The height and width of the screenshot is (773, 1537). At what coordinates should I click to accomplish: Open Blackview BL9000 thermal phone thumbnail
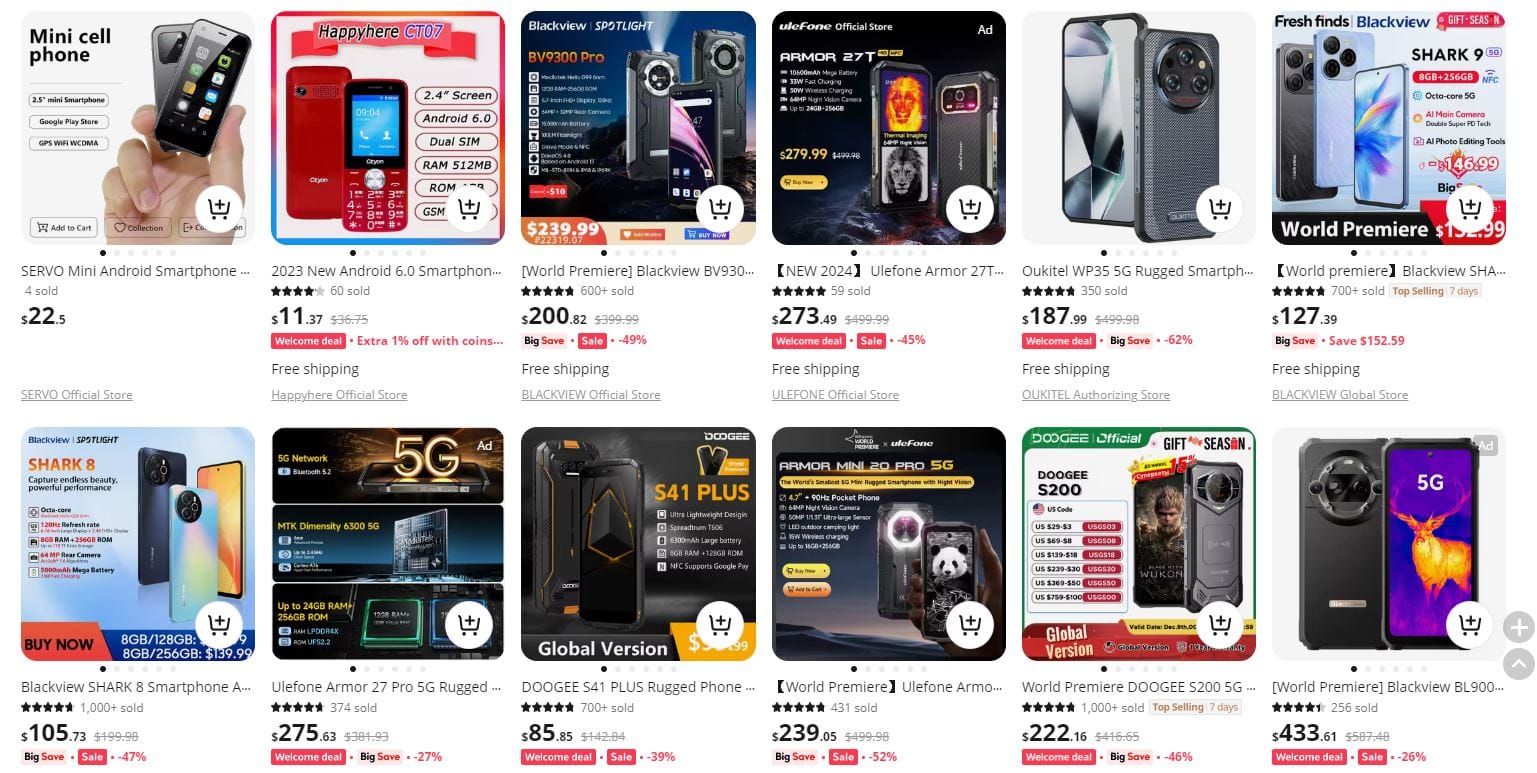1389,544
